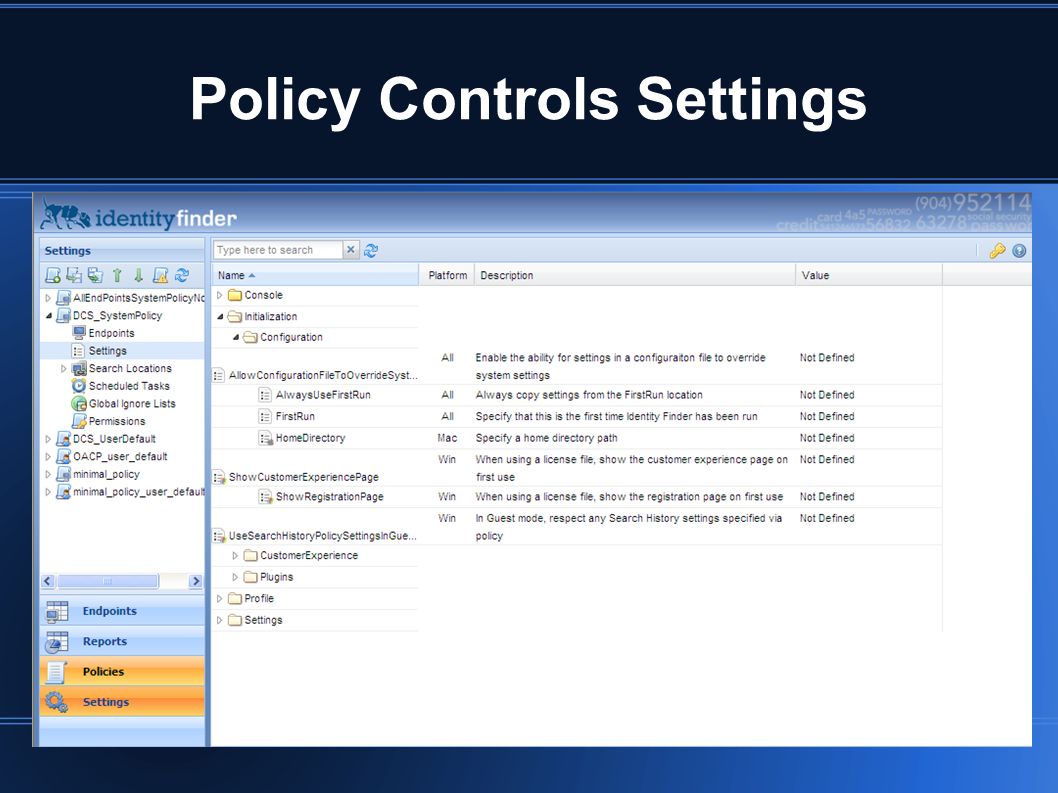
Task: Select Permissions in tree
Action: pos(117,421)
